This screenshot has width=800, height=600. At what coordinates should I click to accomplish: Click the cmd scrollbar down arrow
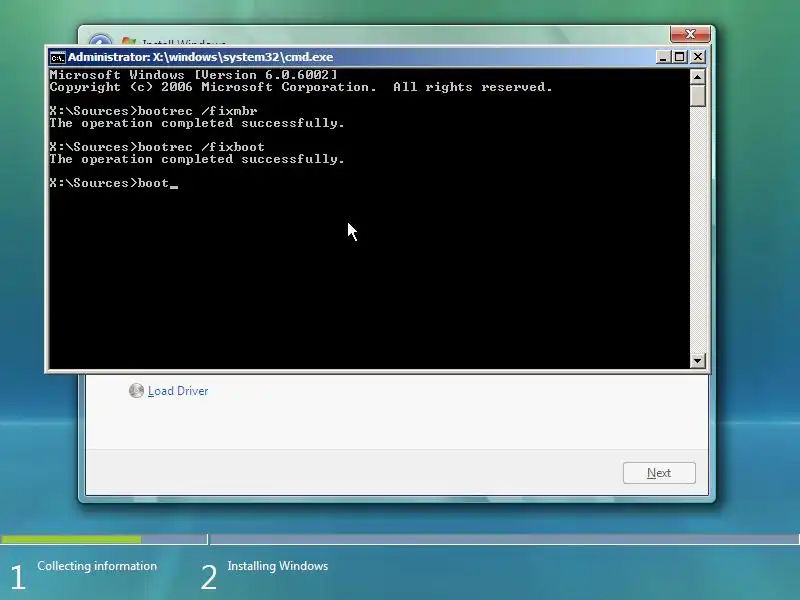click(x=697, y=361)
